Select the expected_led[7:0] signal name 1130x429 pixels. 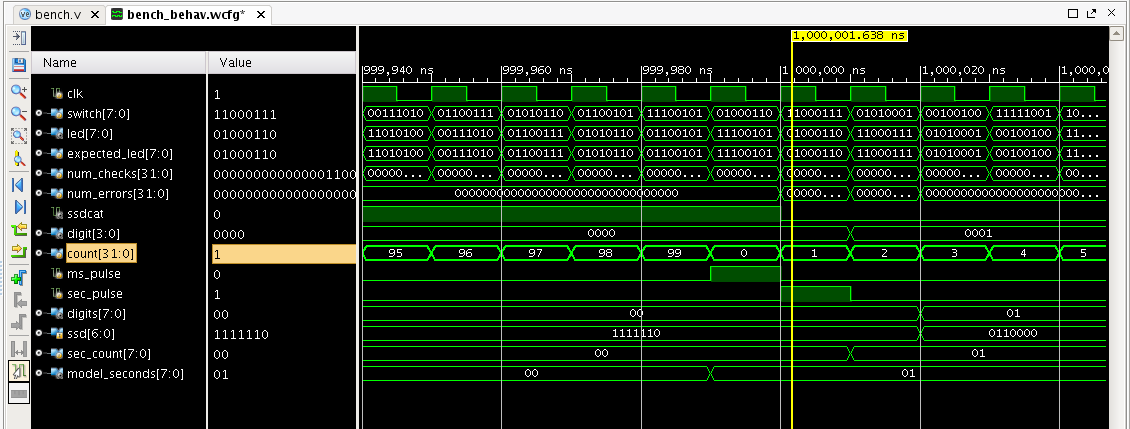pos(120,154)
